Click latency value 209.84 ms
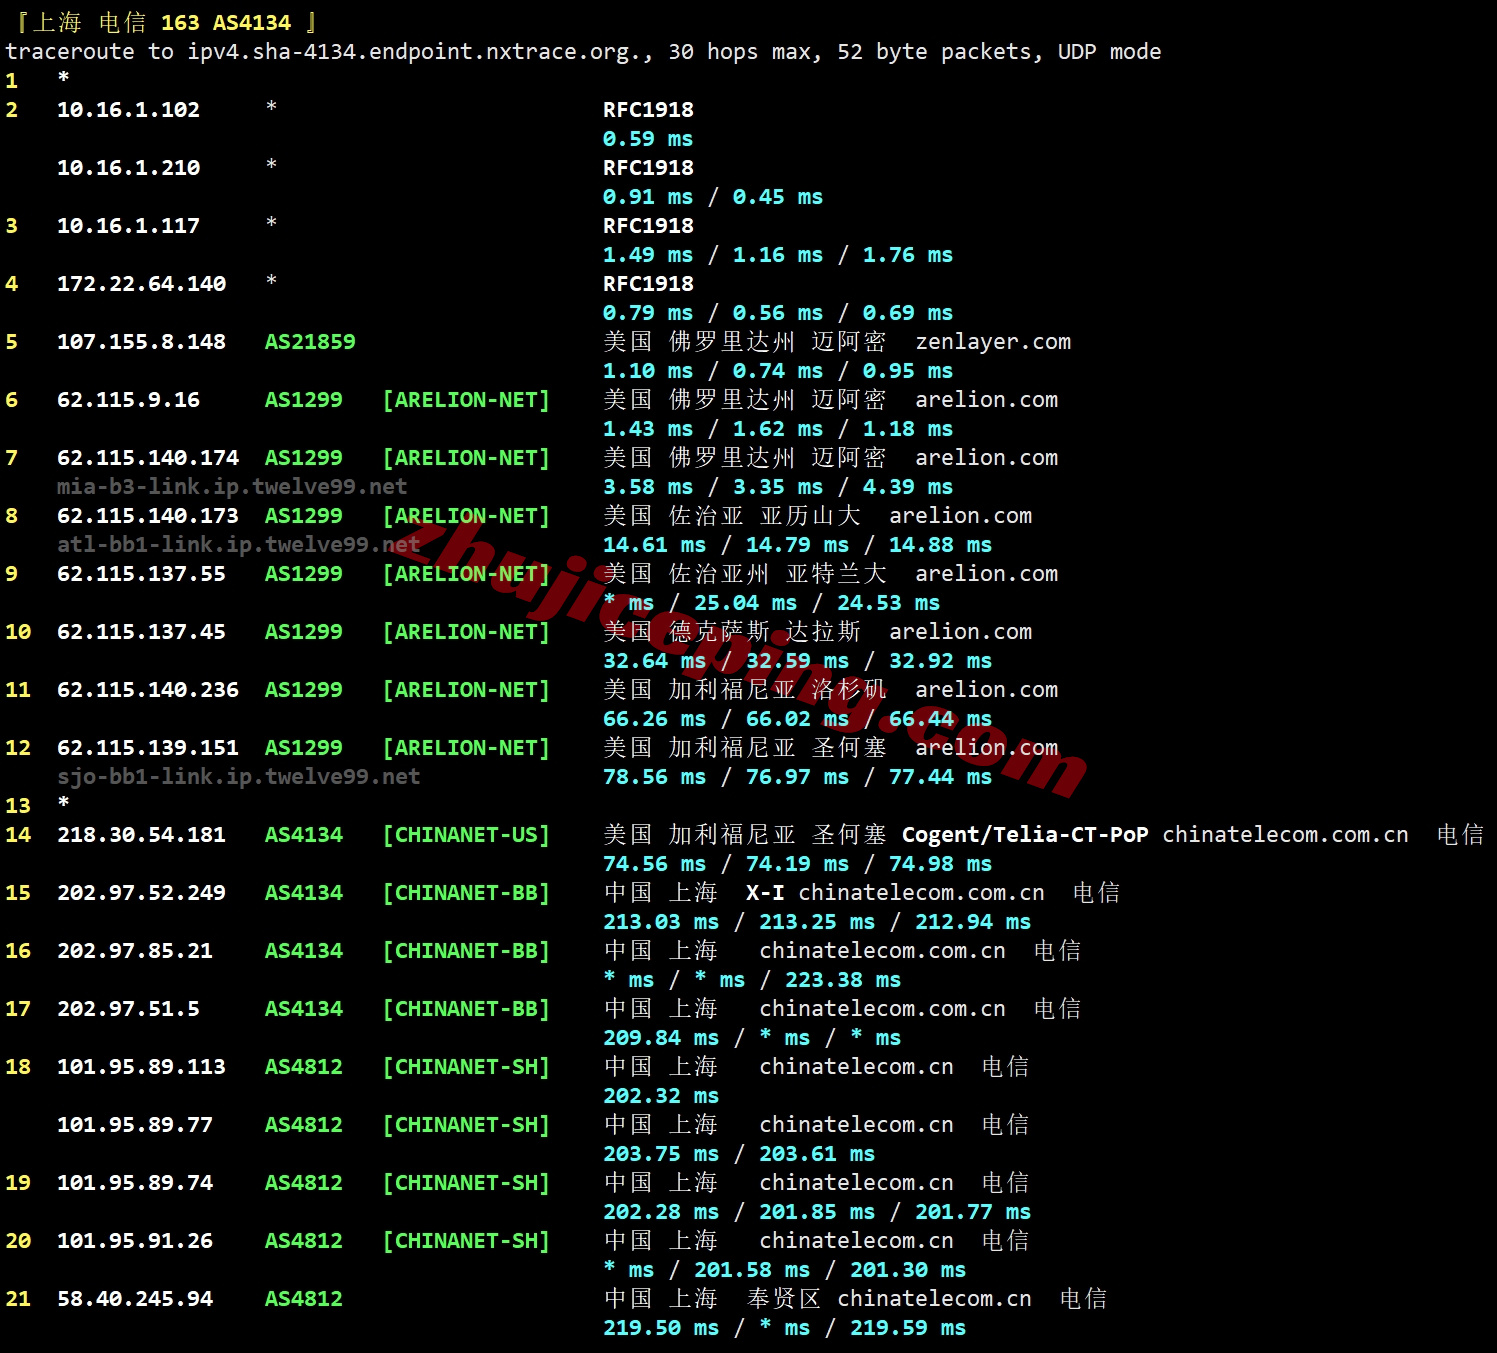1497x1353 pixels. point(661,1038)
